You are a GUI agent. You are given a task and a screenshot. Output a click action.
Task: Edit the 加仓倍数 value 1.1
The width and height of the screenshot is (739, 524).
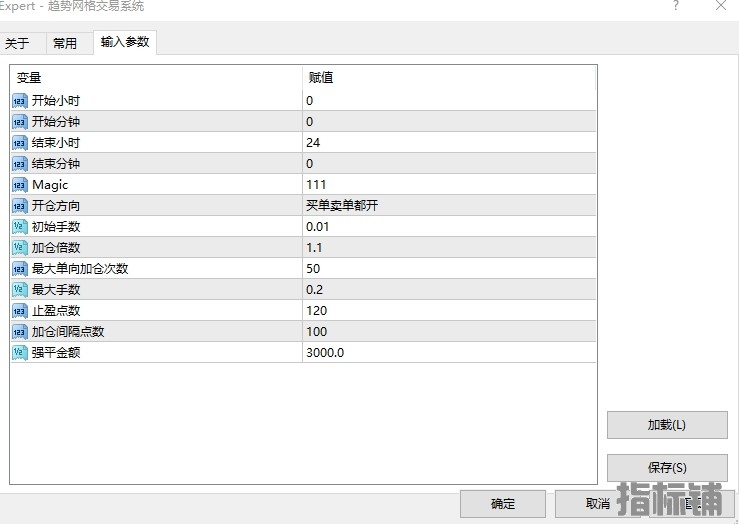[x=449, y=248]
